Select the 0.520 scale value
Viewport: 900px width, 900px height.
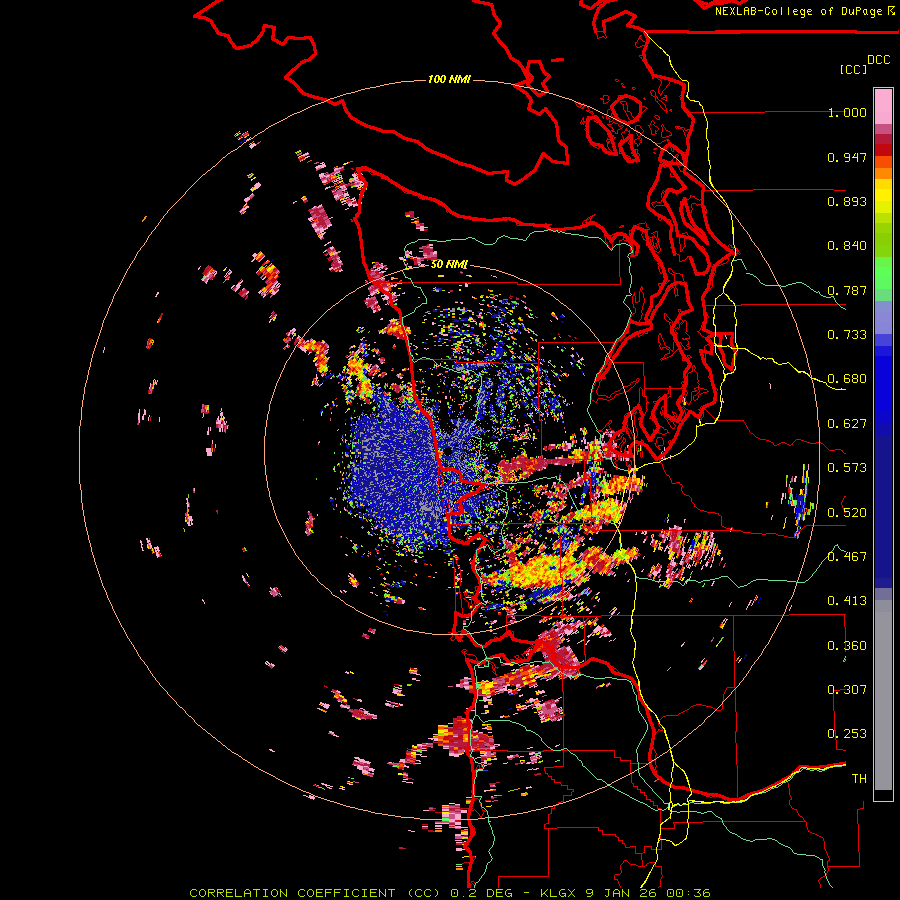pos(847,513)
